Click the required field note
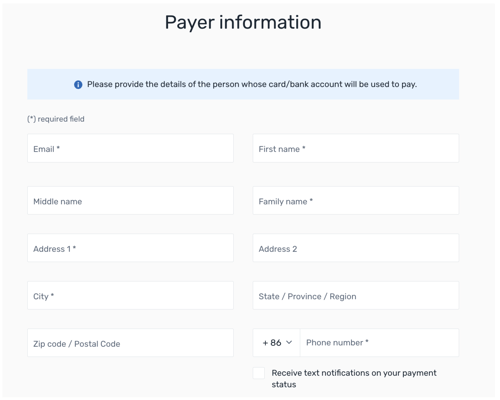 point(56,119)
